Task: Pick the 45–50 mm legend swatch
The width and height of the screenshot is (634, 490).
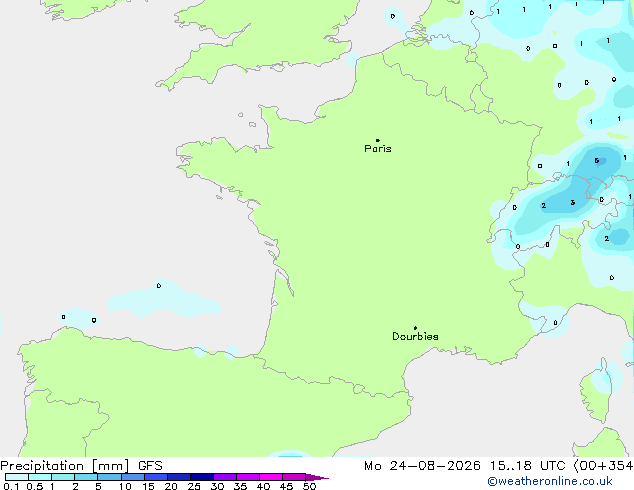Action: 294,477
